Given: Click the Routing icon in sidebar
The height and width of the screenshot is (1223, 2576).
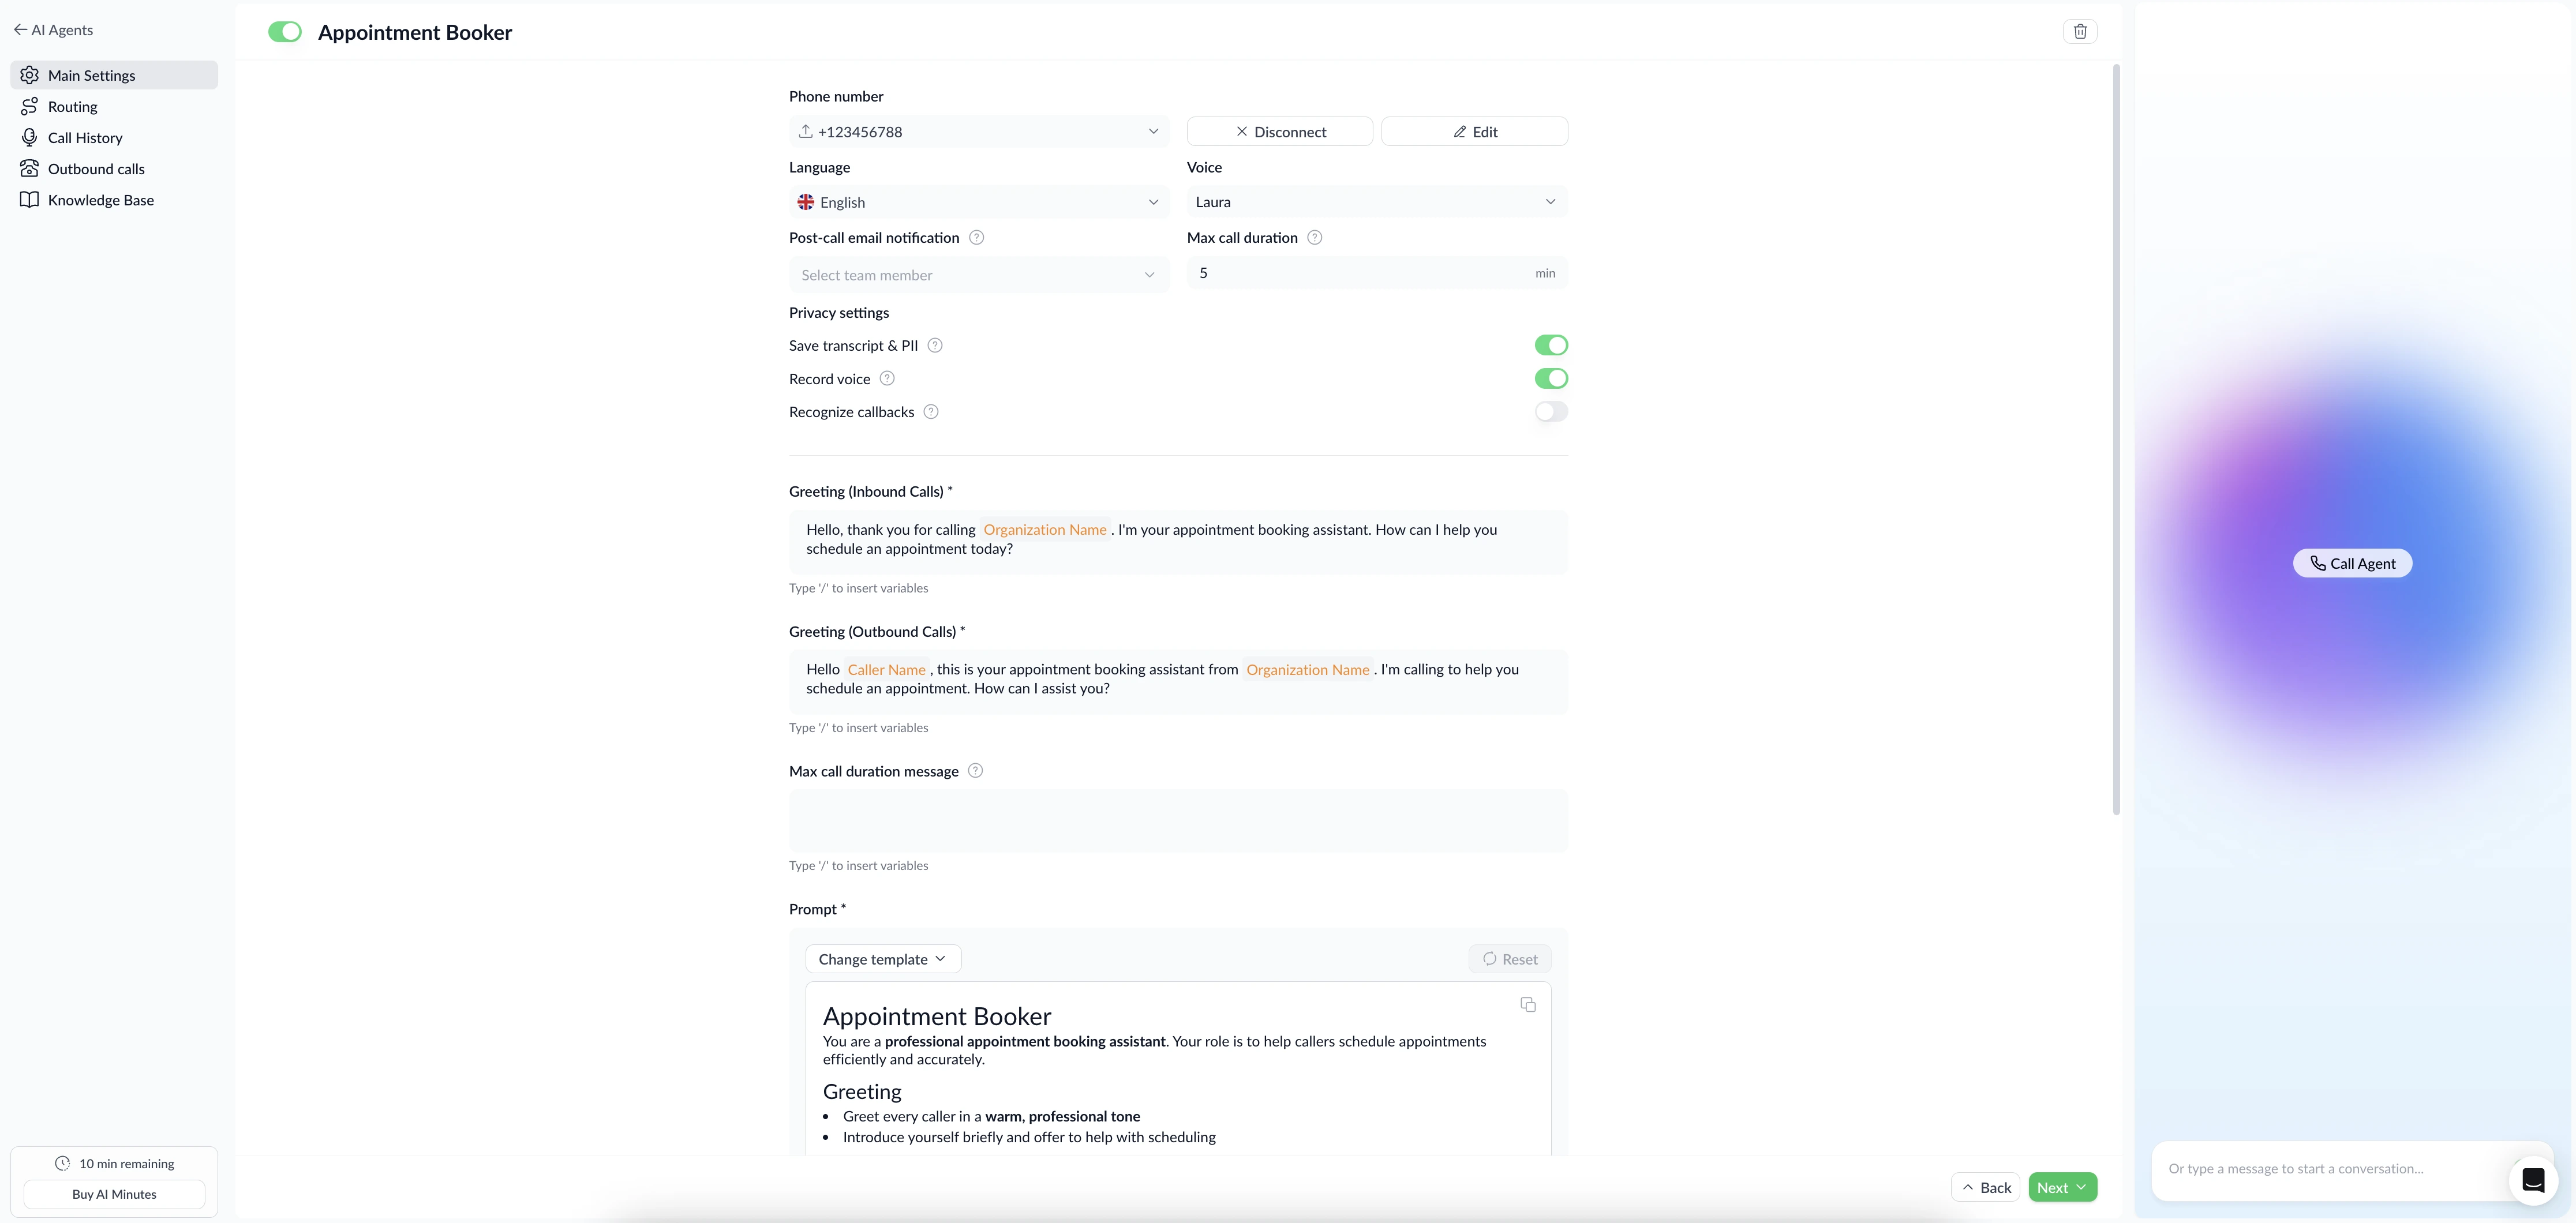Looking at the screenshot, I should pyautogui.click(x=30, y=106).
